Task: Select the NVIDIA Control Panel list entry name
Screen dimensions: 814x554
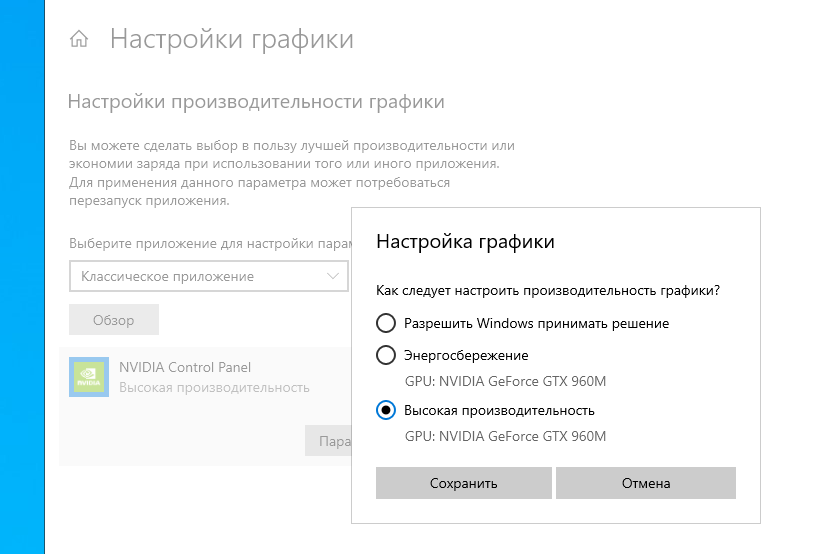Action: coord(185,367)
